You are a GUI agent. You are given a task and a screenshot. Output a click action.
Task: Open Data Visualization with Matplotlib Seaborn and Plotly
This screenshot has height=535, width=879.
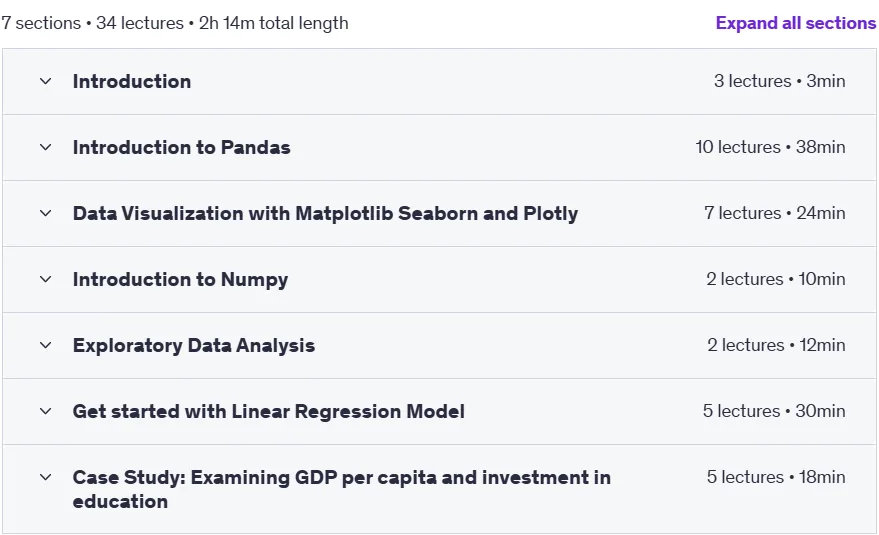pyautogui.click(x=325, y=214)
